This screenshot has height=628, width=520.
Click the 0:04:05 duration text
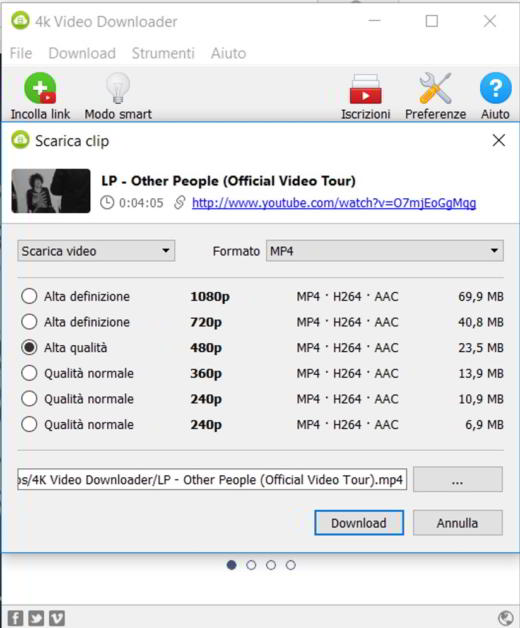141,203
